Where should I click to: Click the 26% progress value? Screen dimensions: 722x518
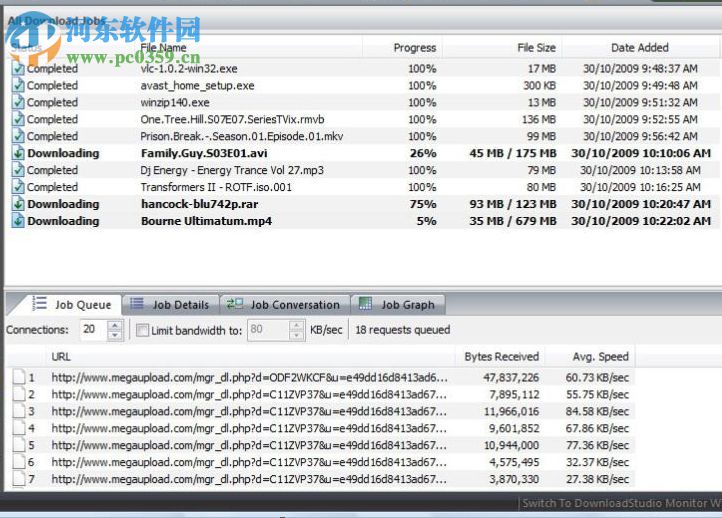tap(423, 153)
